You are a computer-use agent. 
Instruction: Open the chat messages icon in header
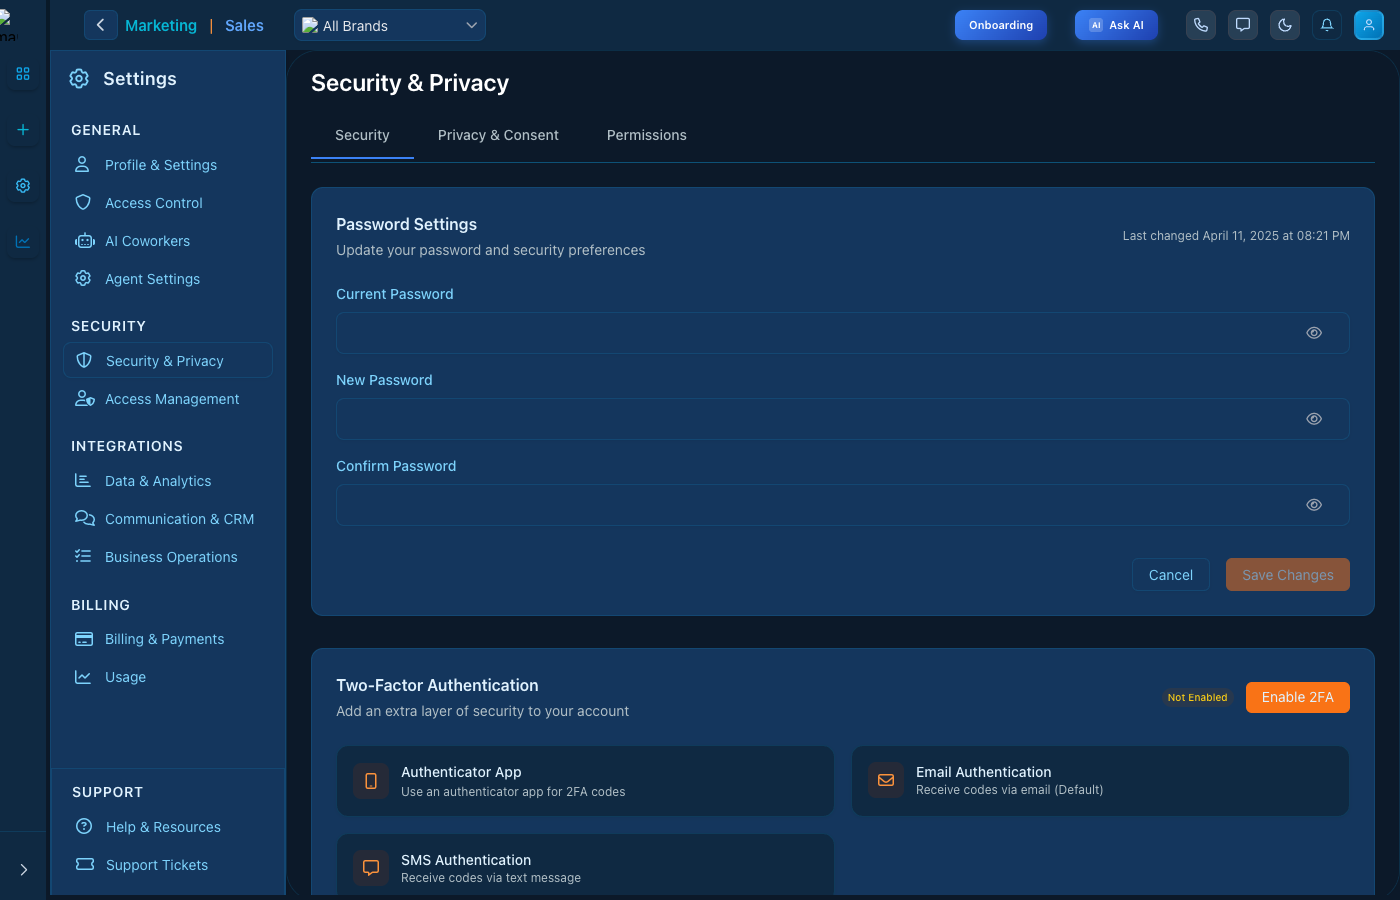click(x=1243, y=25)
